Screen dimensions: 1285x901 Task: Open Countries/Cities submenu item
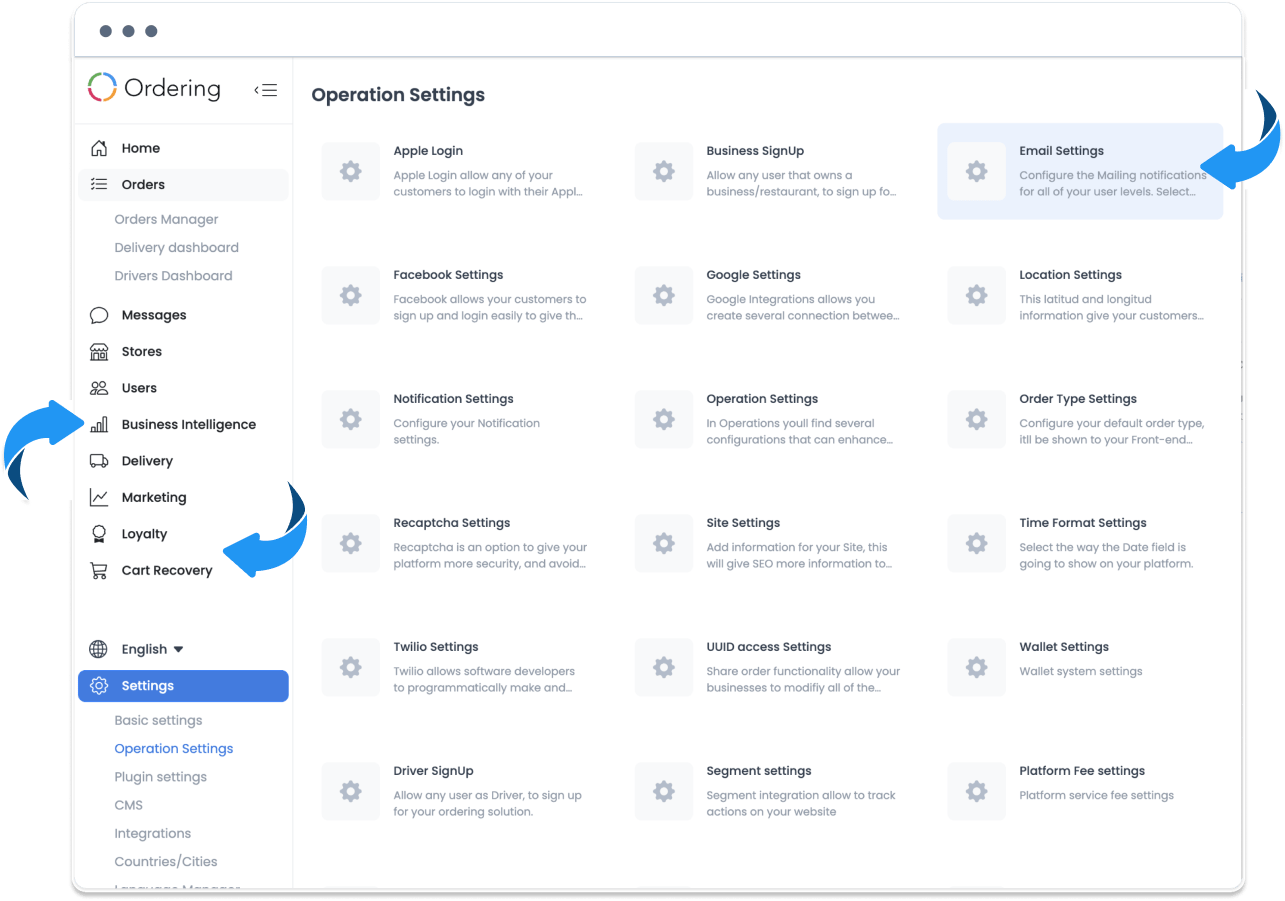coord(165,861)
